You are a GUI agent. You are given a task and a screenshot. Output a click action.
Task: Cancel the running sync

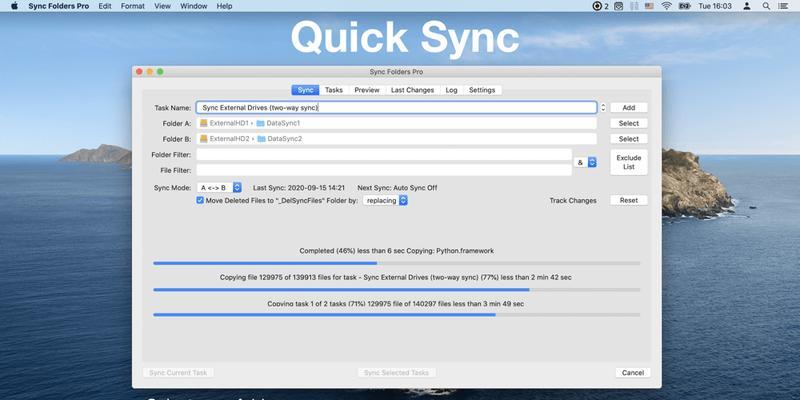coord(633,372)
